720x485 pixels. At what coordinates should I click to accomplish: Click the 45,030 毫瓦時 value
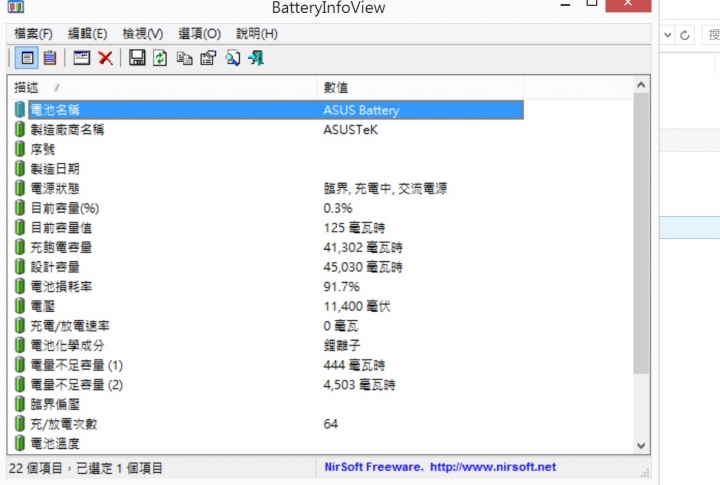[363, 267]
